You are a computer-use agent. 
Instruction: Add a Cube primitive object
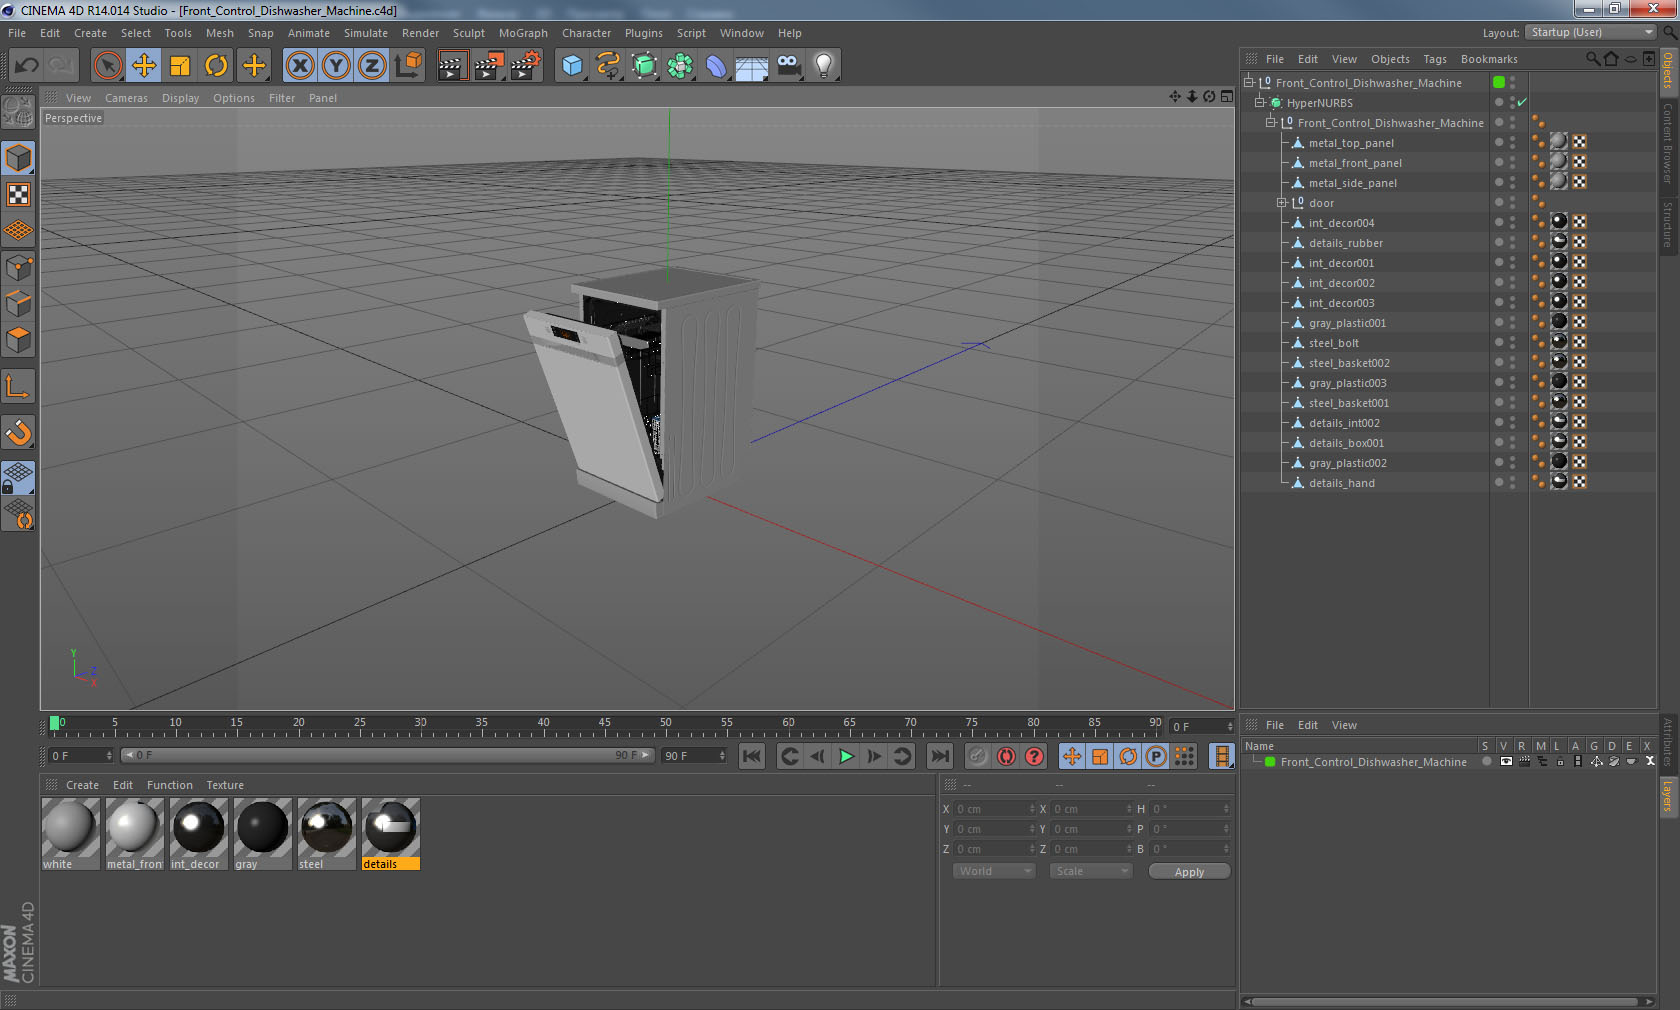pyautogui.click(x=572, y=66)
